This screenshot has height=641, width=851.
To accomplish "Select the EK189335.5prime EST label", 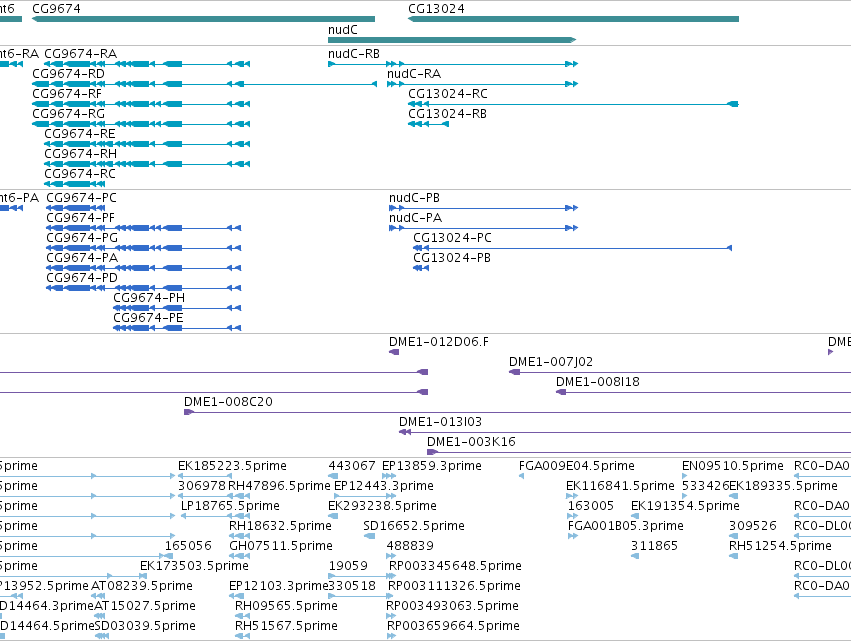I will point(784,486).
